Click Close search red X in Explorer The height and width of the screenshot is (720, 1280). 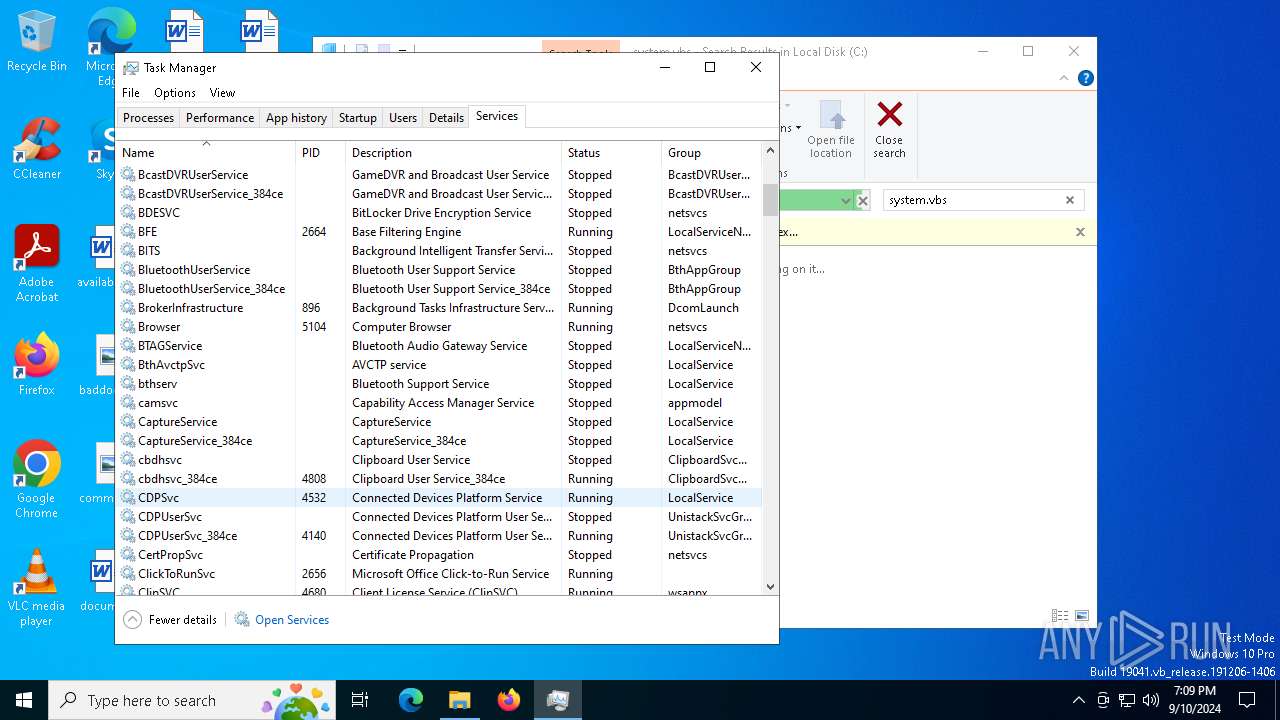point(889,128)
